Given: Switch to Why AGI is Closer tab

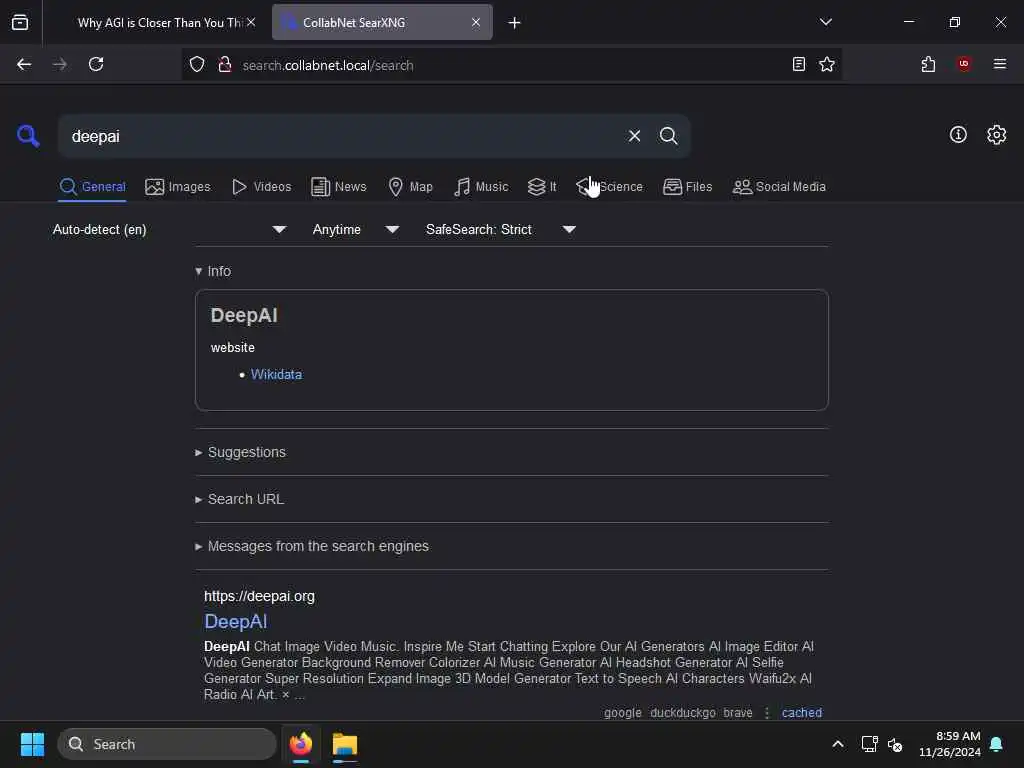Looking at the screenshot, I should tap(159, 22).
